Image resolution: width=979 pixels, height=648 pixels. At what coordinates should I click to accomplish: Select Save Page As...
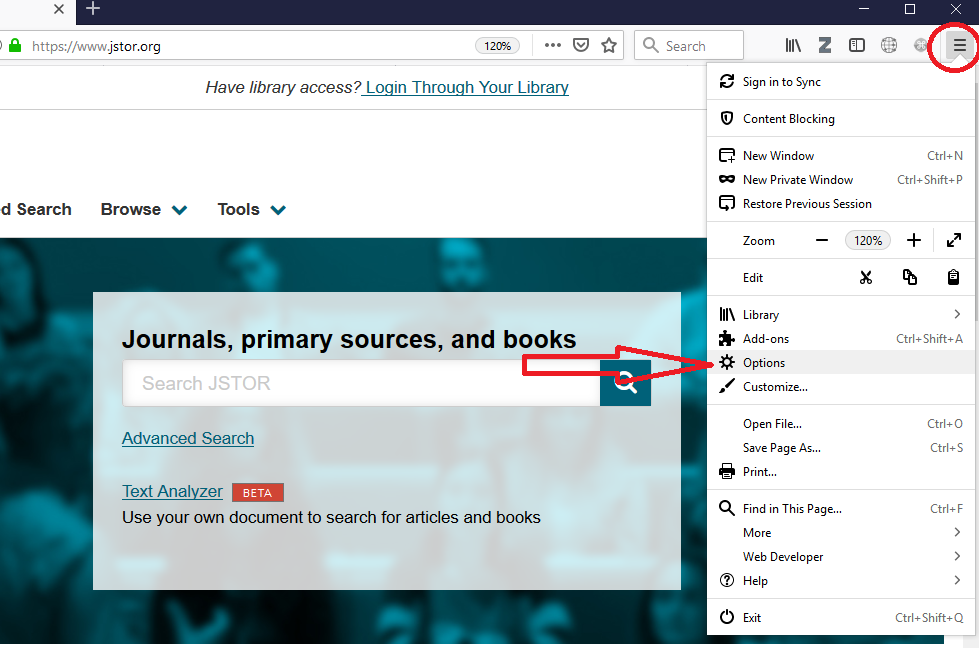(840, 448)
